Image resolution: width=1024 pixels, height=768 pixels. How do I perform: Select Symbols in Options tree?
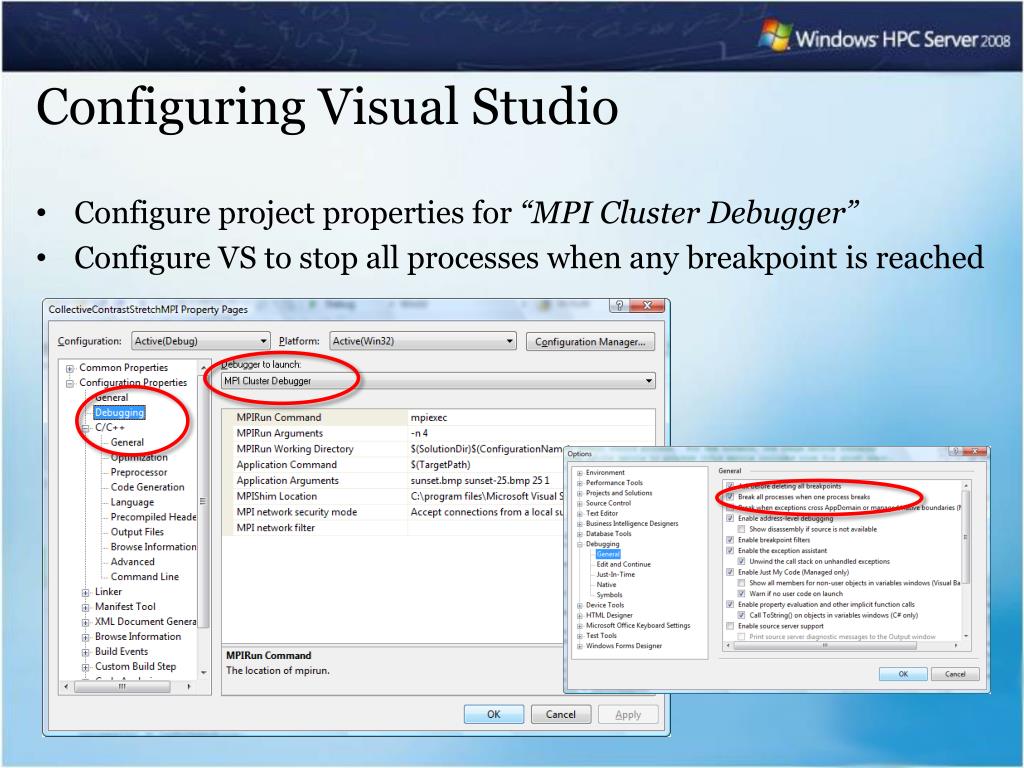pos(609,595)
